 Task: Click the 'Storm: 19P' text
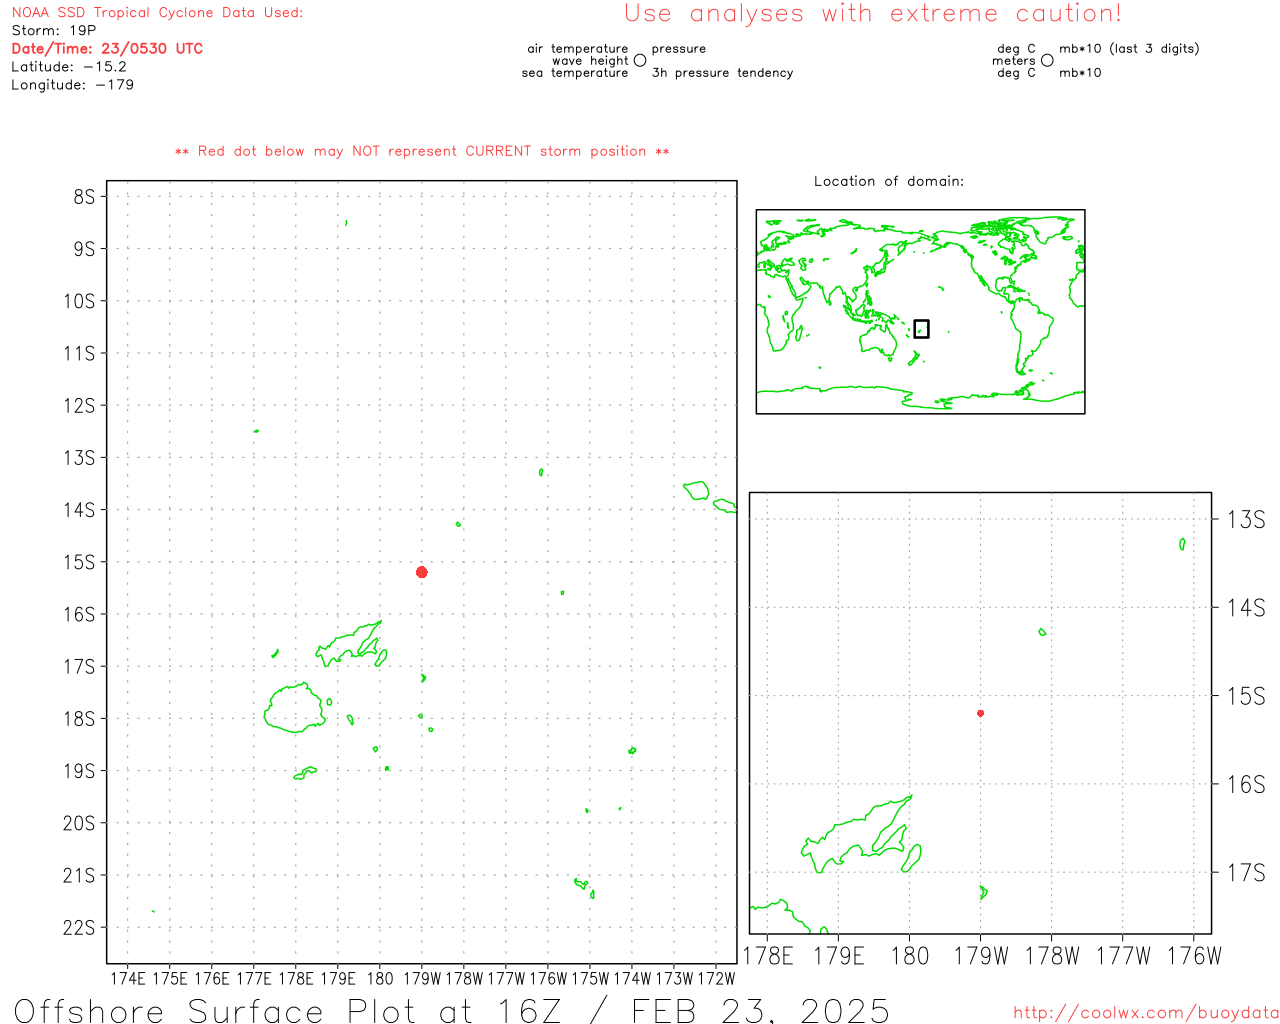tap(53, 31)
